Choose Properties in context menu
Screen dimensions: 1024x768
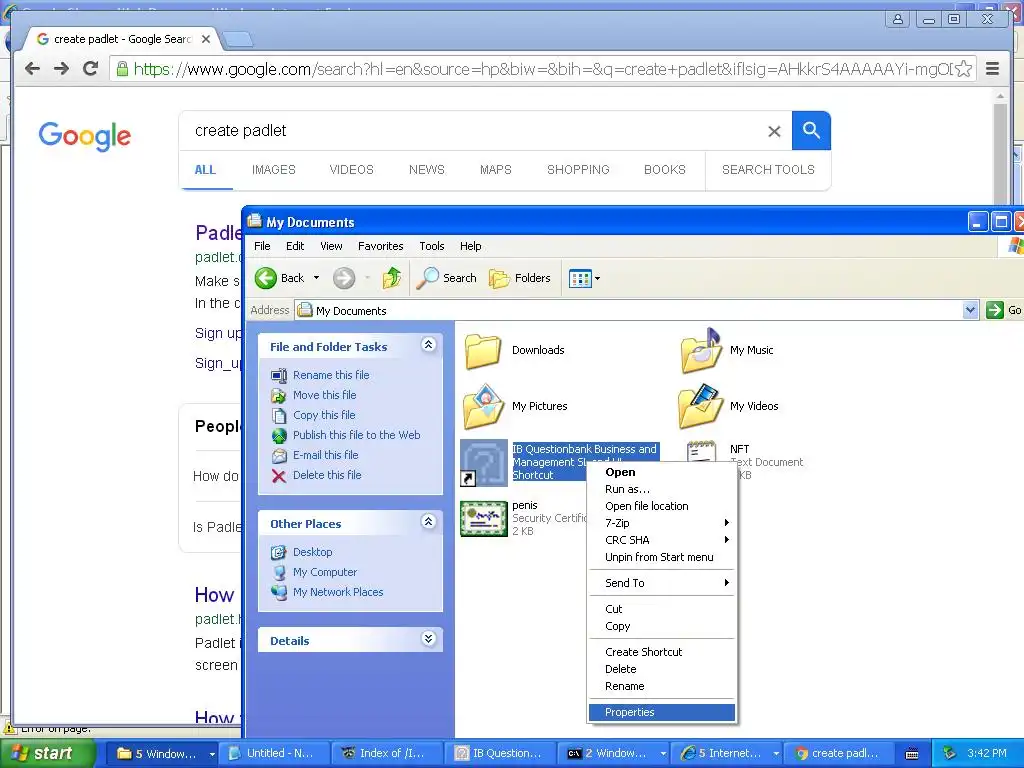pos(662,712)
